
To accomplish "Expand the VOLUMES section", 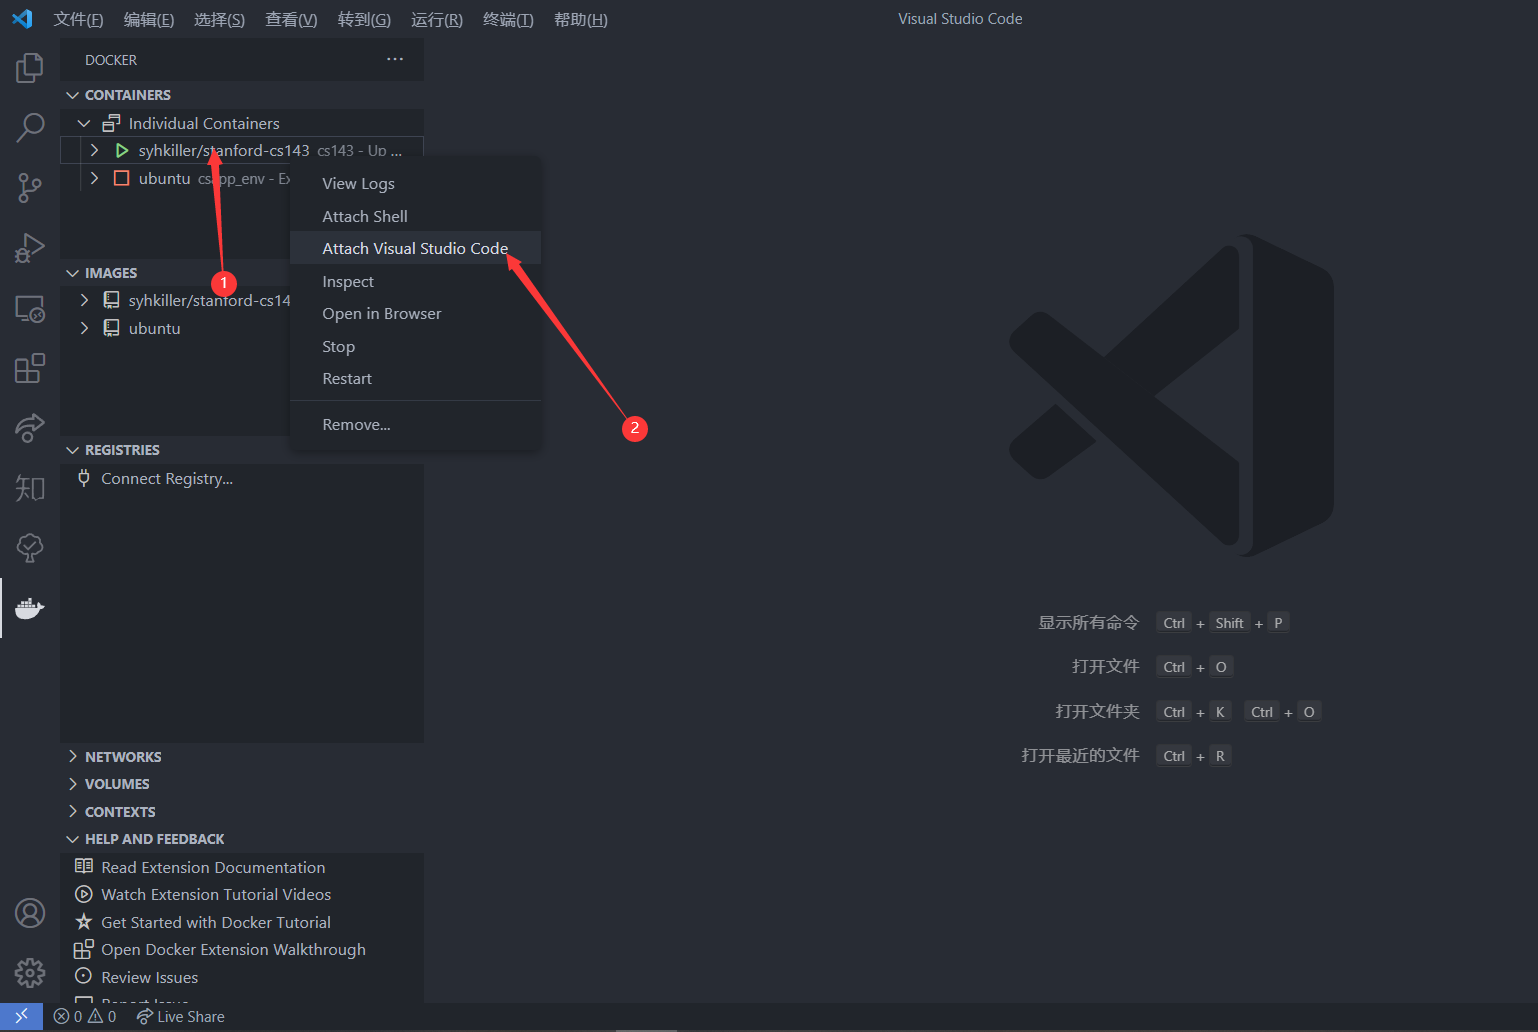I will 72,784.
